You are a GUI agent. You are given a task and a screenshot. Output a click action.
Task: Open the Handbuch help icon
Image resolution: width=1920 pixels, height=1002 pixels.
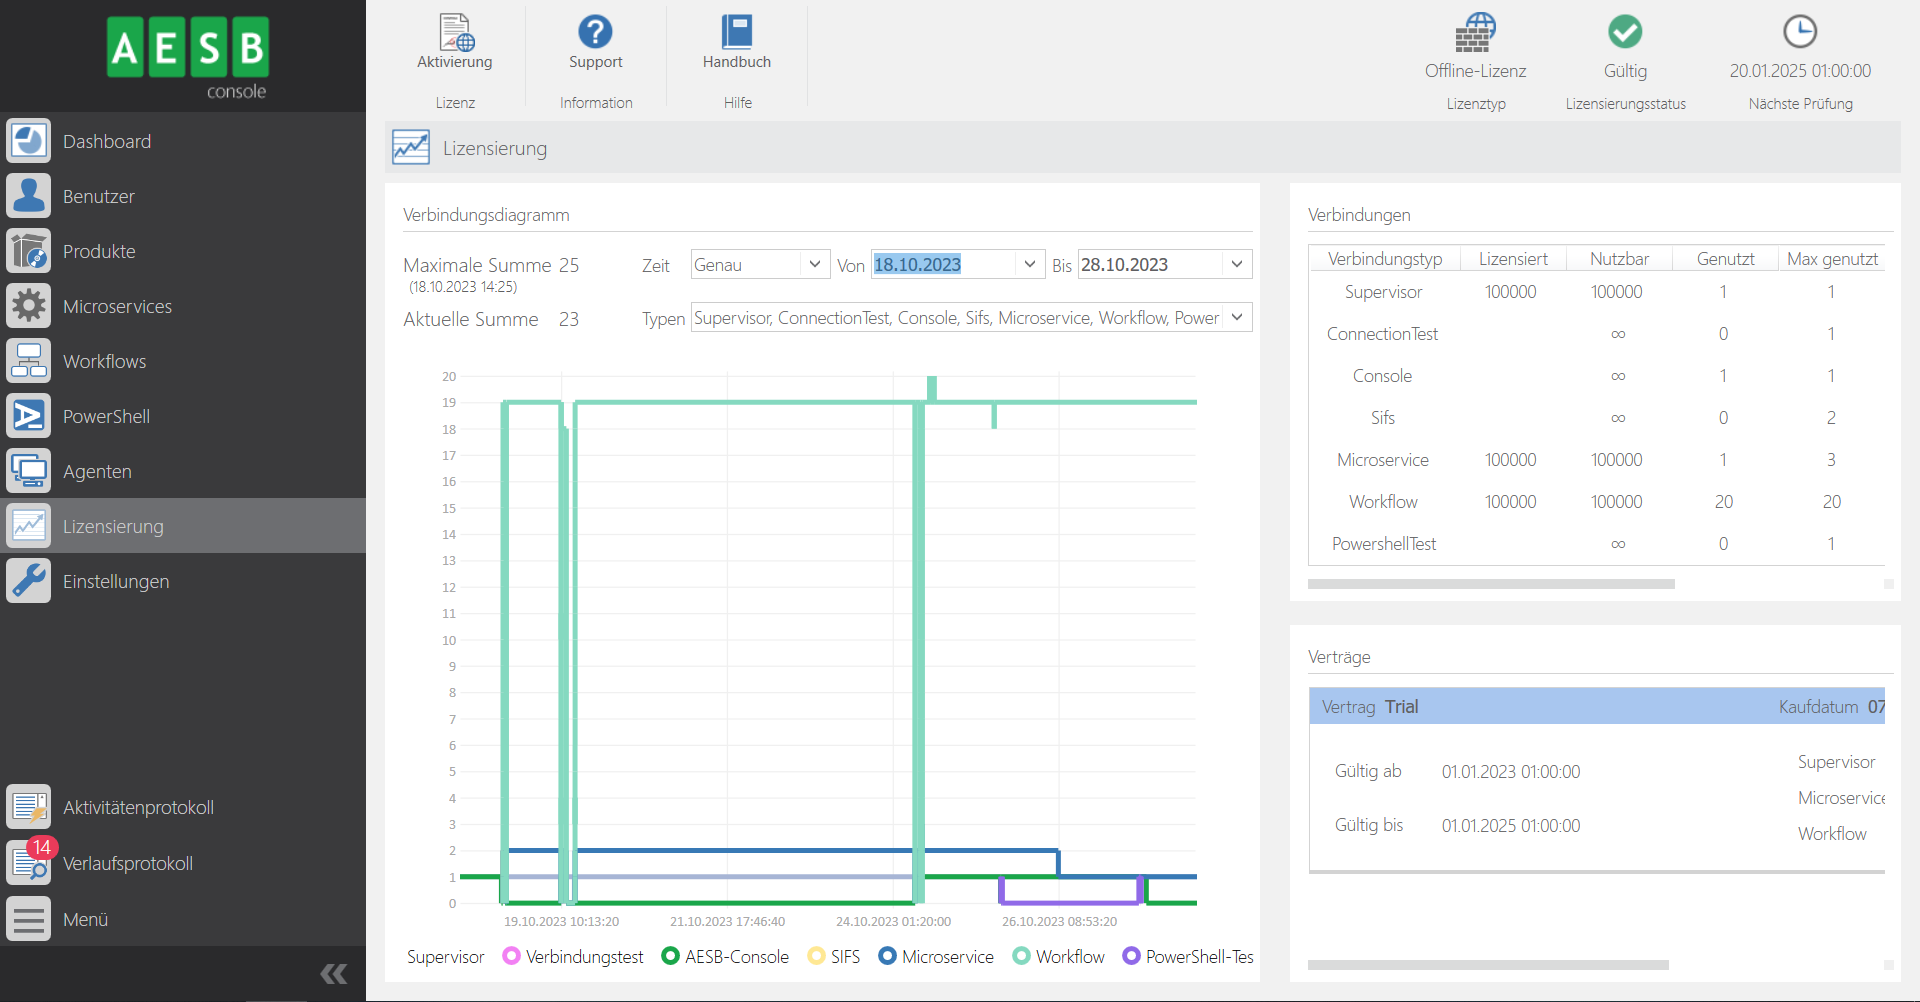point(737,33)
